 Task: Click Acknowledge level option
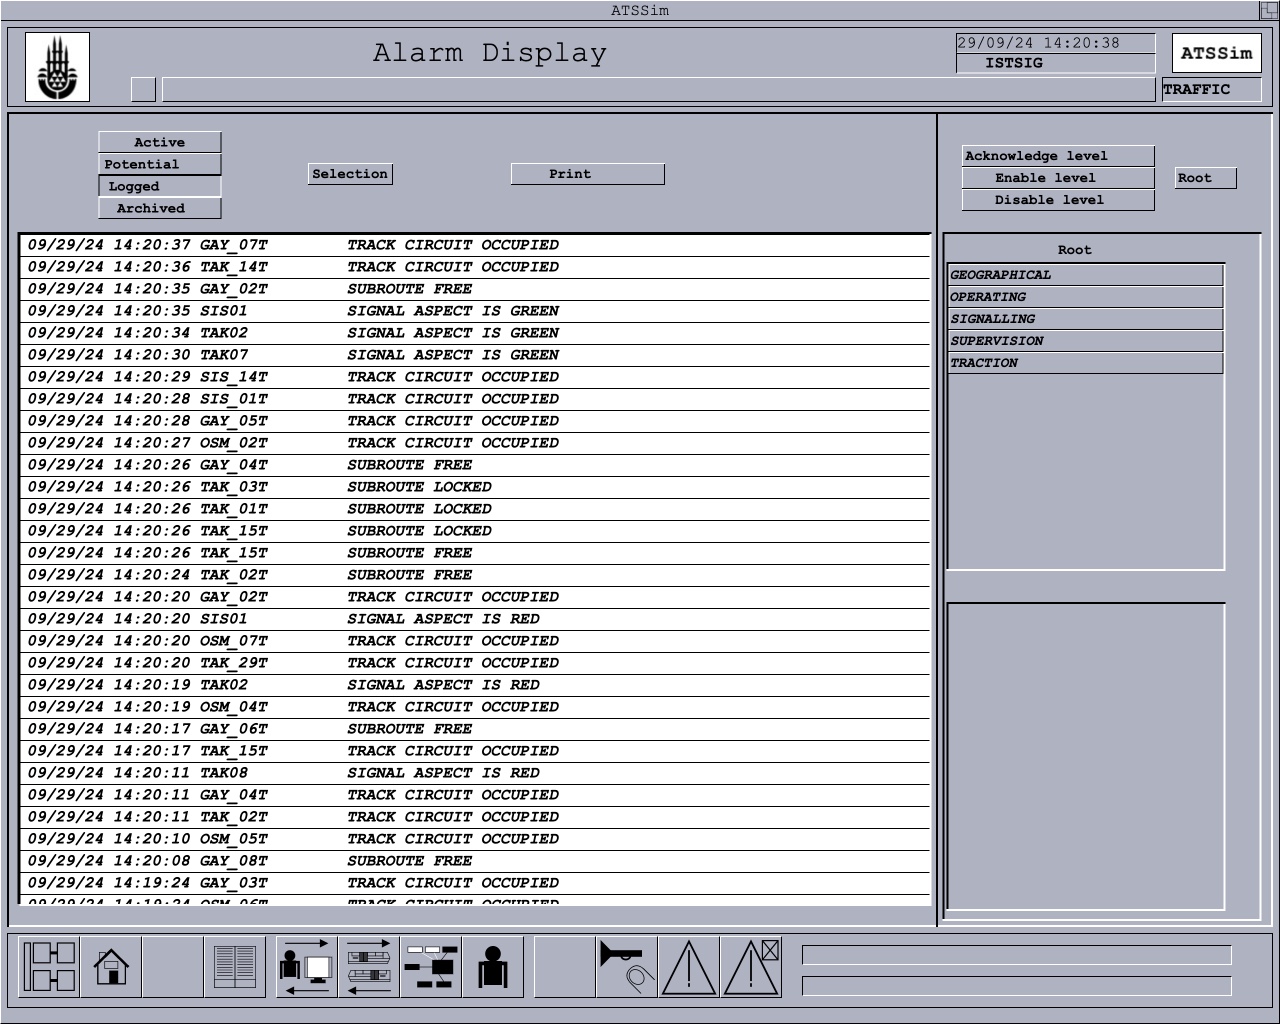click(x=1058, y=156)
